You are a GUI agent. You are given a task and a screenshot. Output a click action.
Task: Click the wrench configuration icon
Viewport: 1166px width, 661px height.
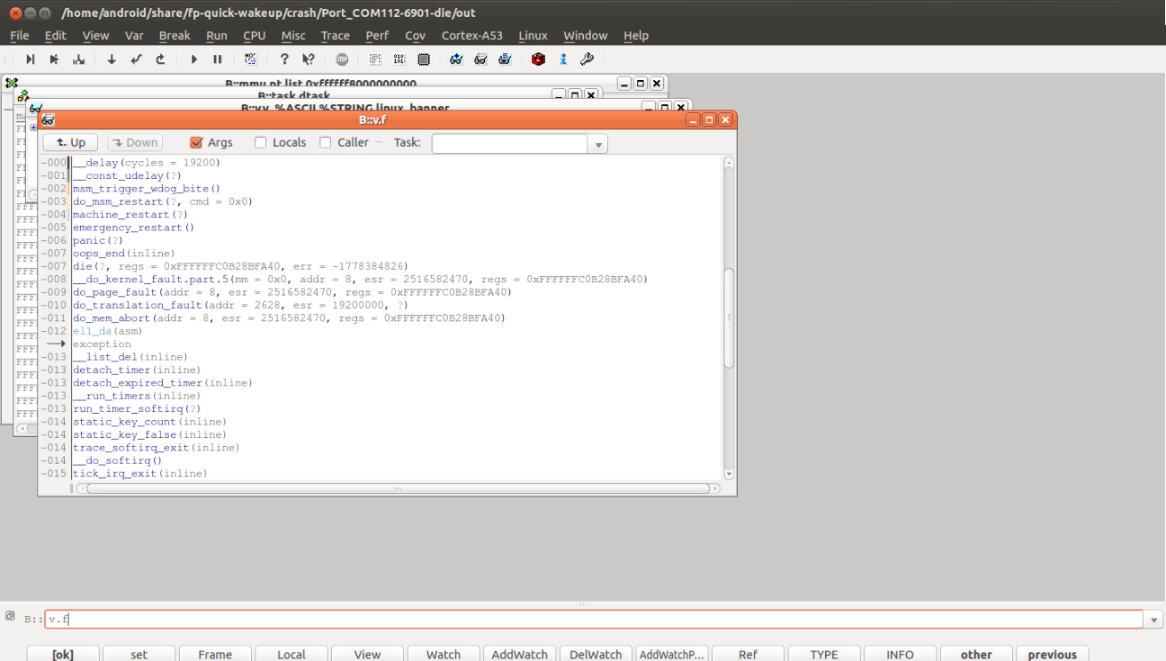click(x=587, y=59)
